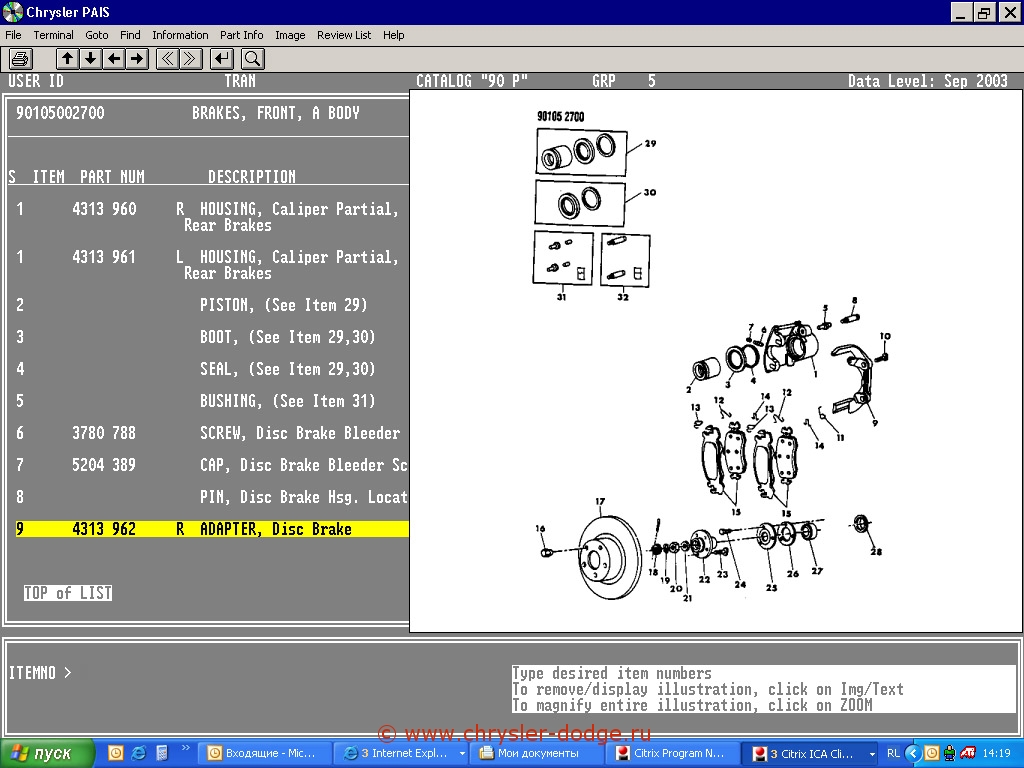Open the Terminal menu
This screenshot has height=768, width=1024.
pos(54,35)
